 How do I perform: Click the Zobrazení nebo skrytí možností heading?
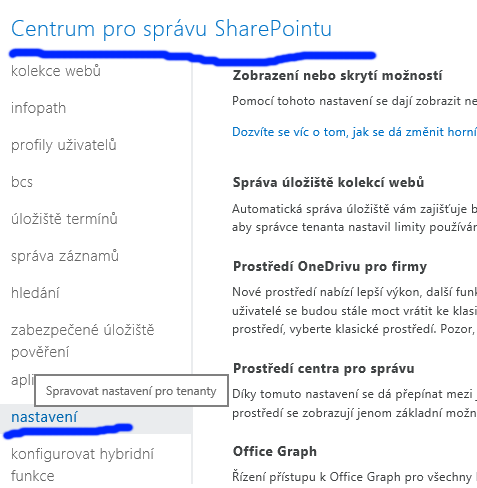[x=337, y=76]
